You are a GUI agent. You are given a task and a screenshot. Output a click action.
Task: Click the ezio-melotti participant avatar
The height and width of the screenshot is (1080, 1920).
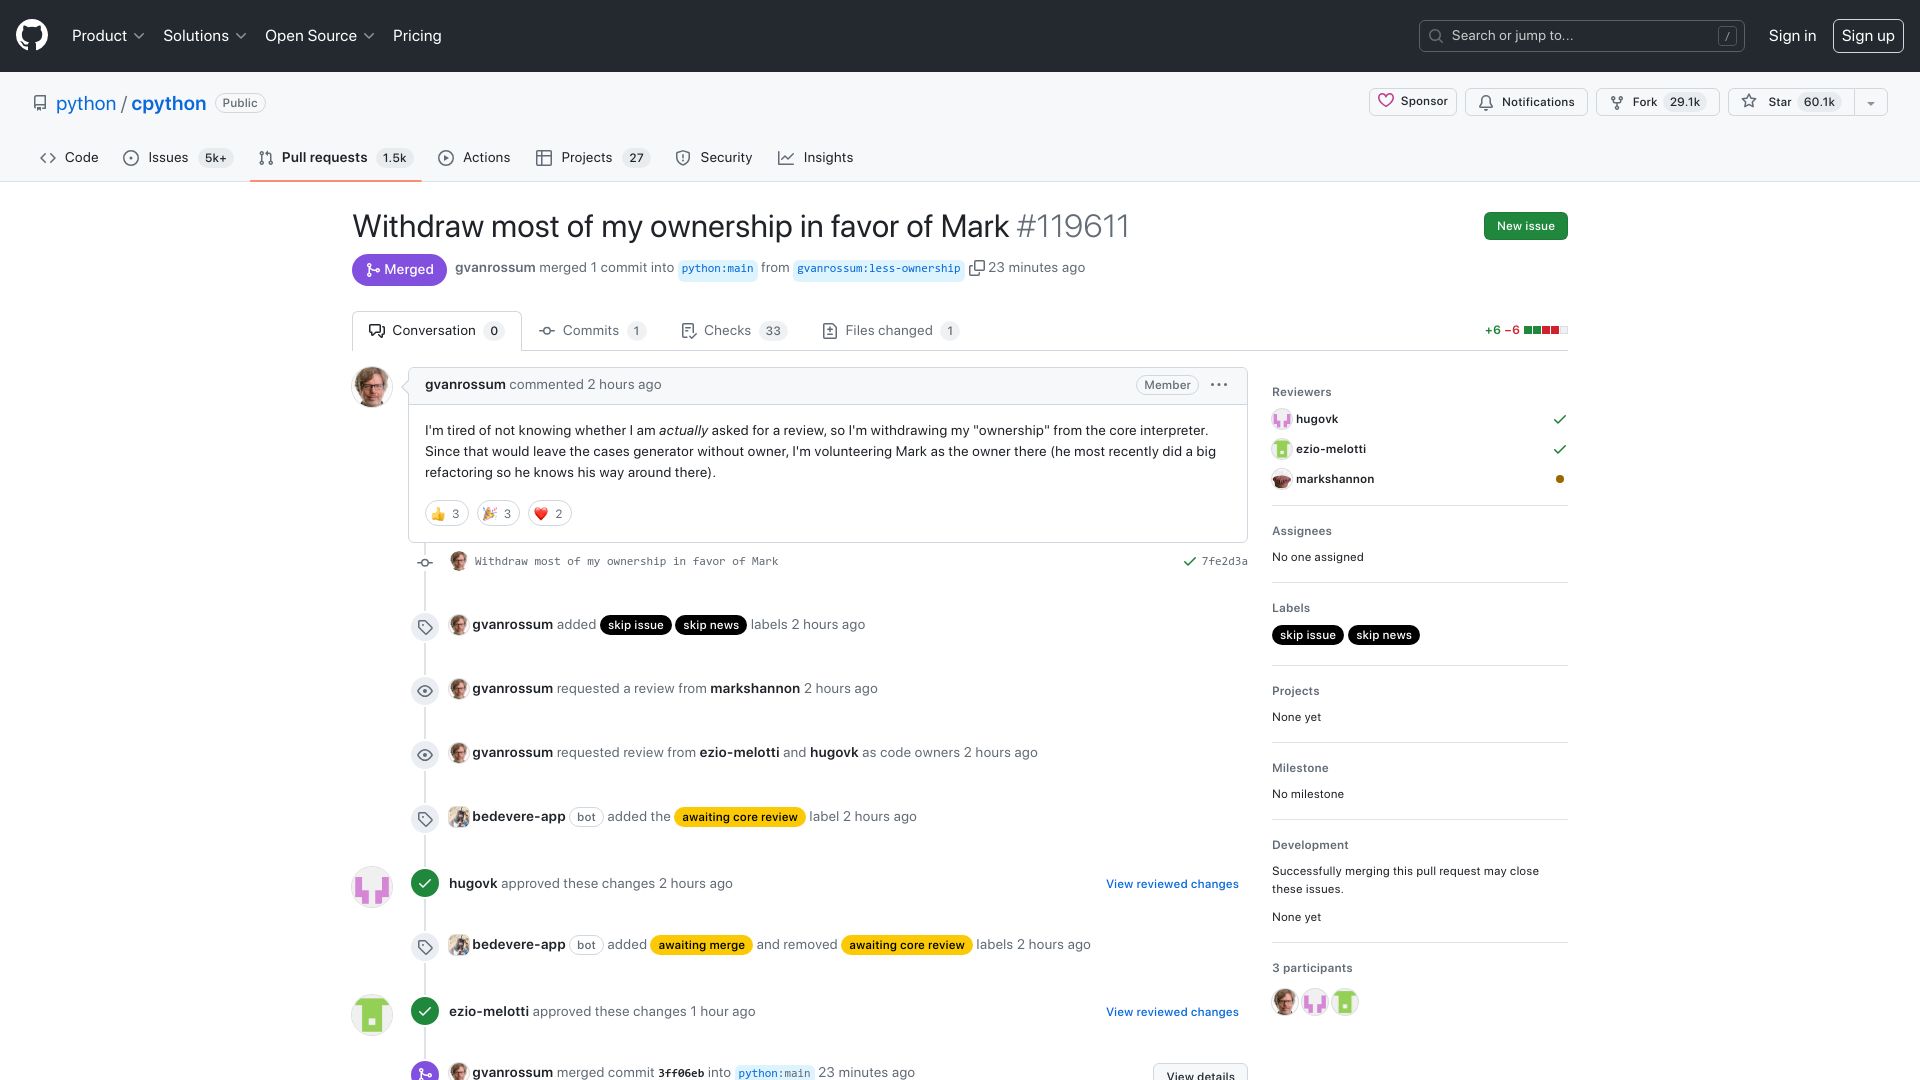coord(1345,1001)
